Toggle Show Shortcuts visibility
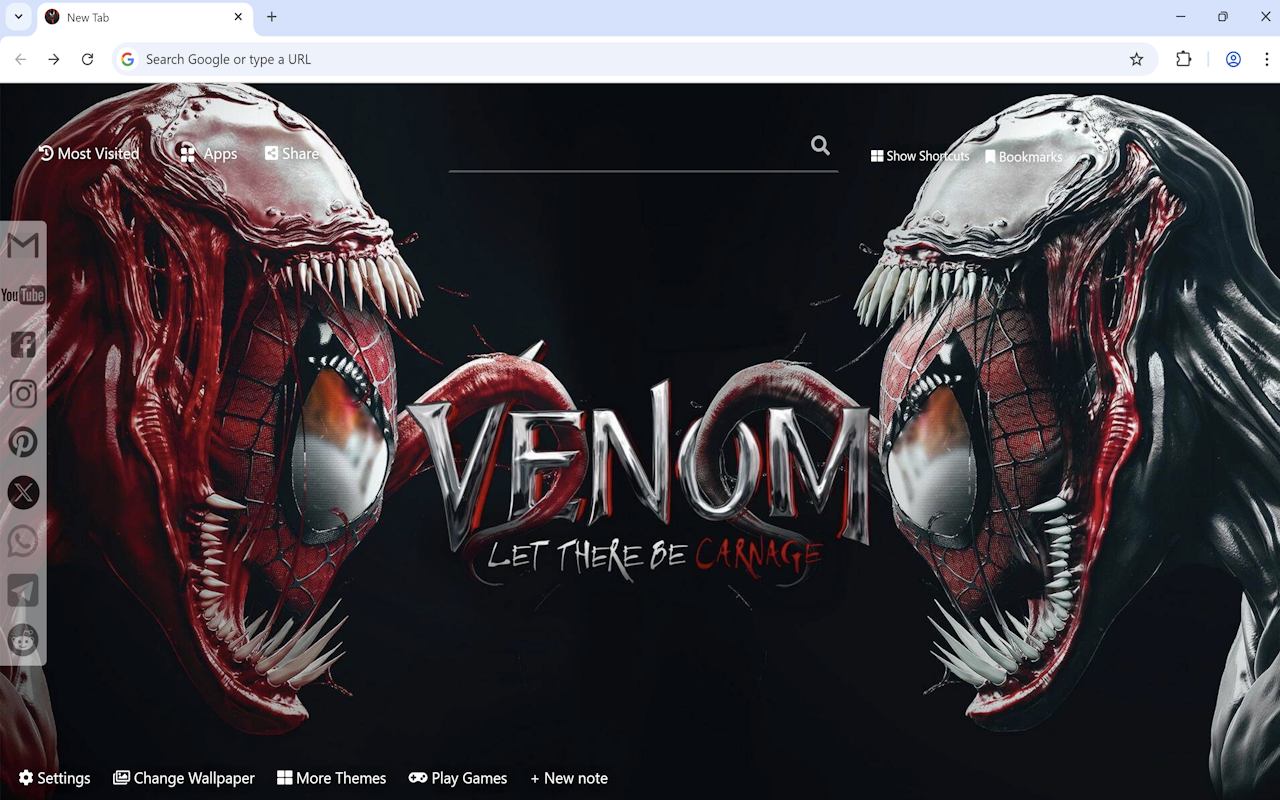The height and width of the screenshot is (800, 1280). point(919,156)
